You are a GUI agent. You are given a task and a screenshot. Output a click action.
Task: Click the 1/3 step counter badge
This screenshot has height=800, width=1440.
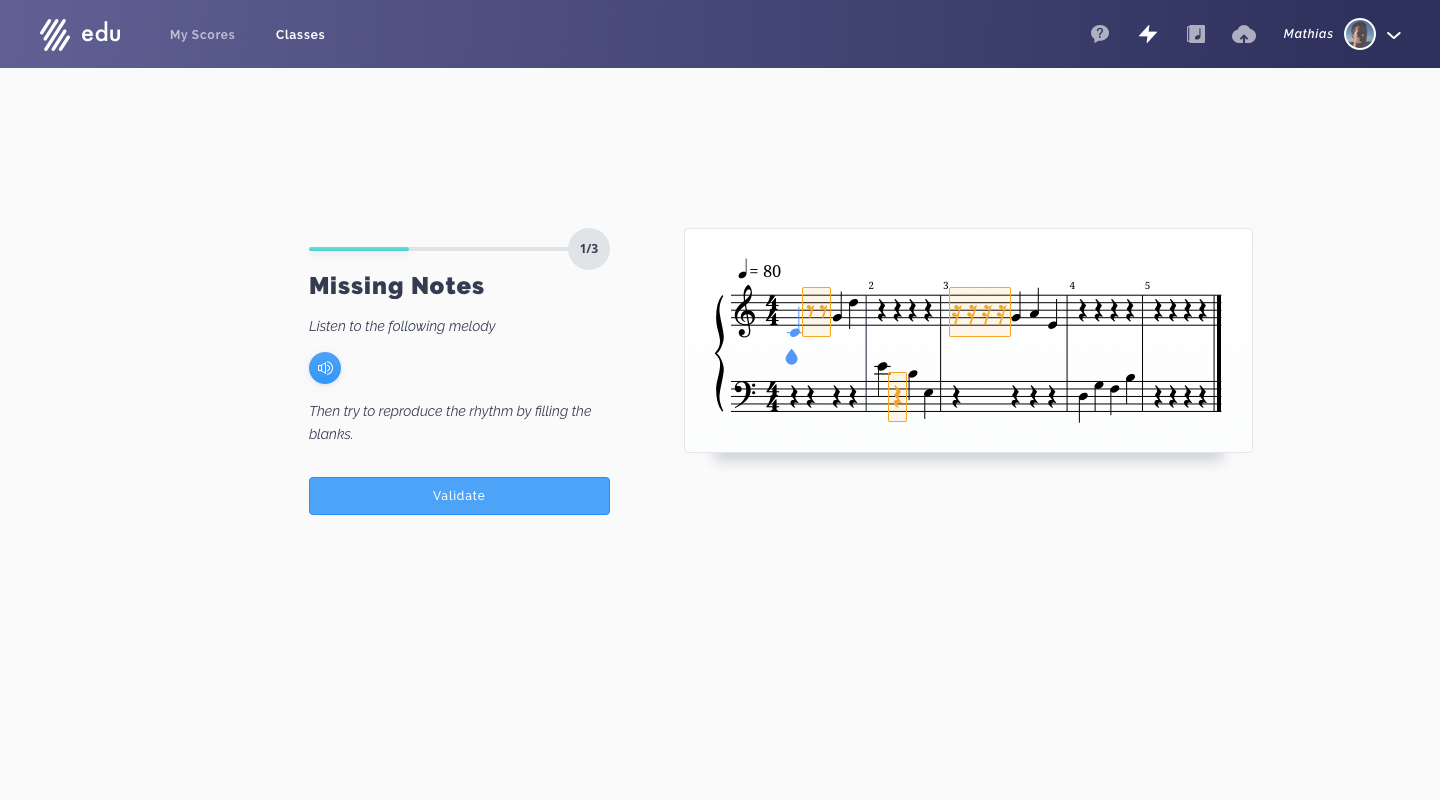click(x=589, y=249)
